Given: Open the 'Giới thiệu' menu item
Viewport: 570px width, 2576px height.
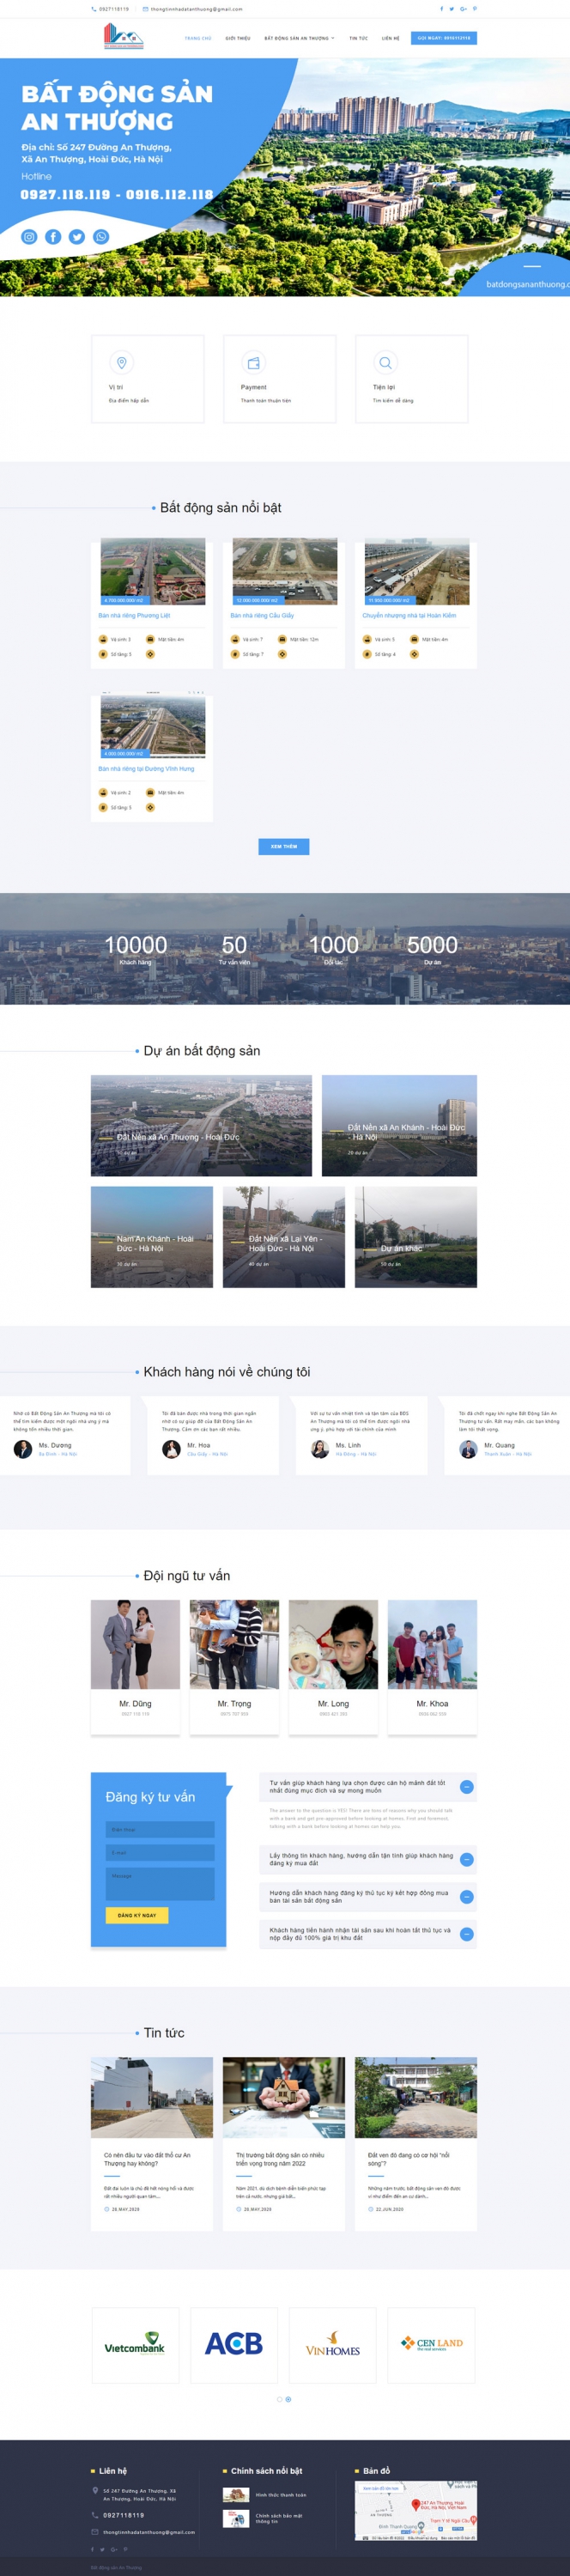Looking at the screenshot, I should tap(238, 38).
